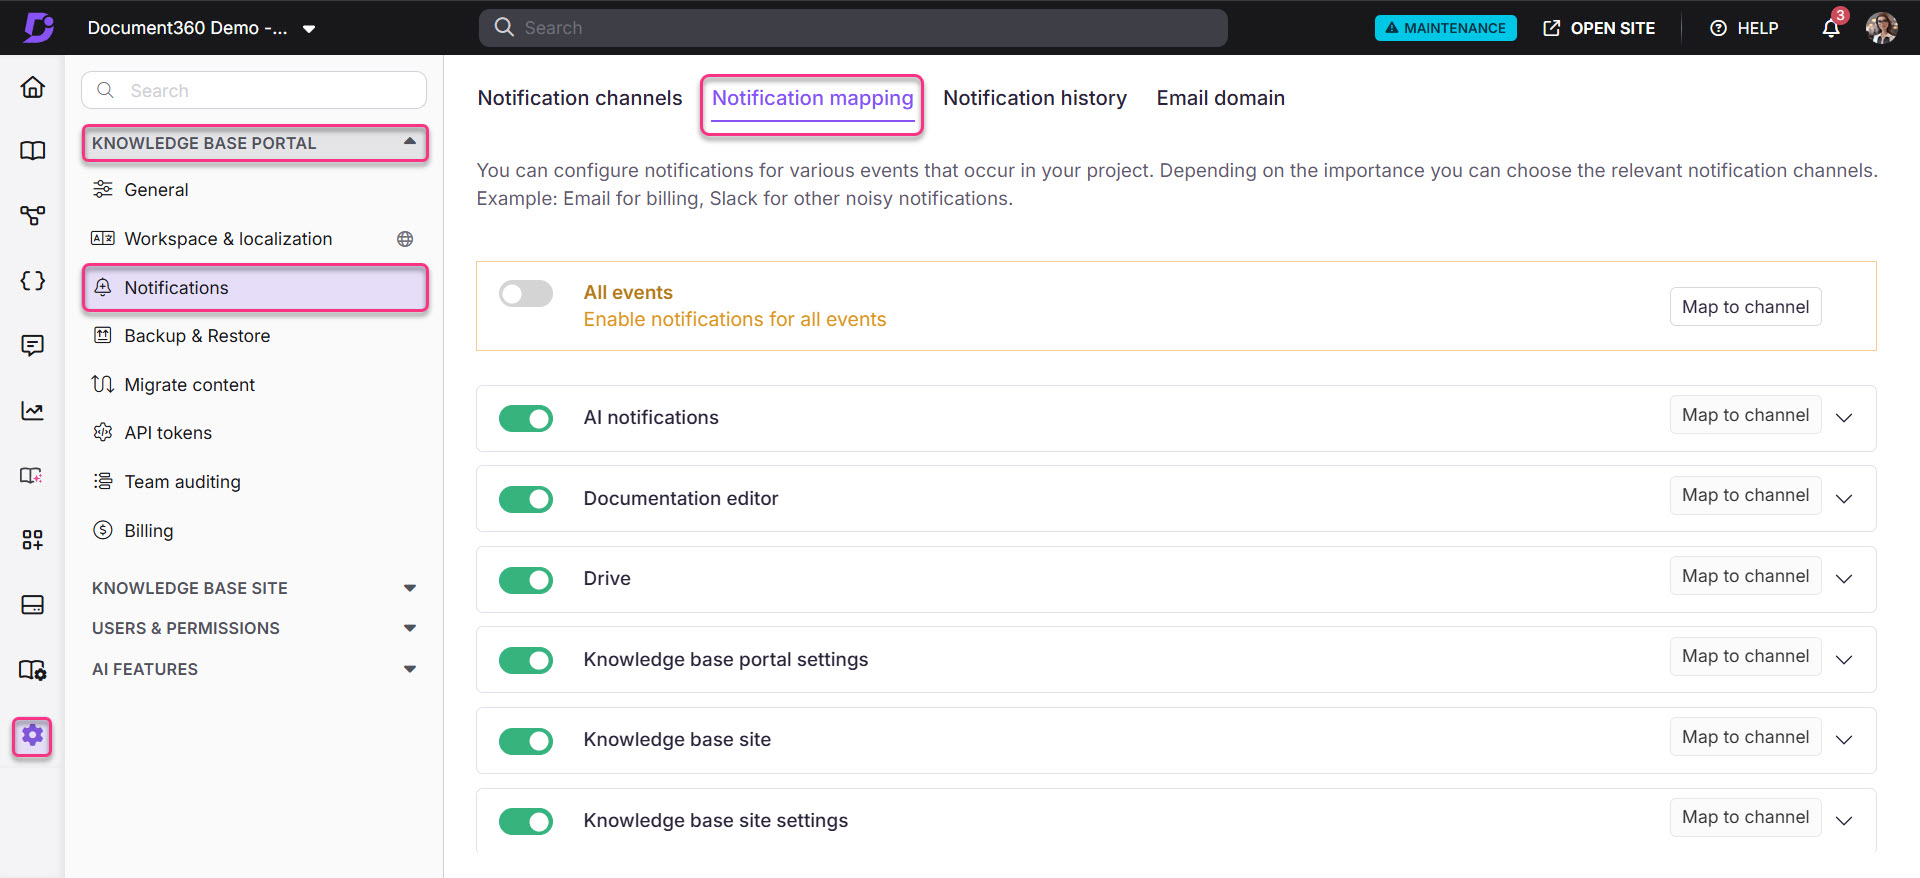The height and width of the screenshot is (878, 1920).
Task: Open the Documentation book icon
Action: (33, 151)
